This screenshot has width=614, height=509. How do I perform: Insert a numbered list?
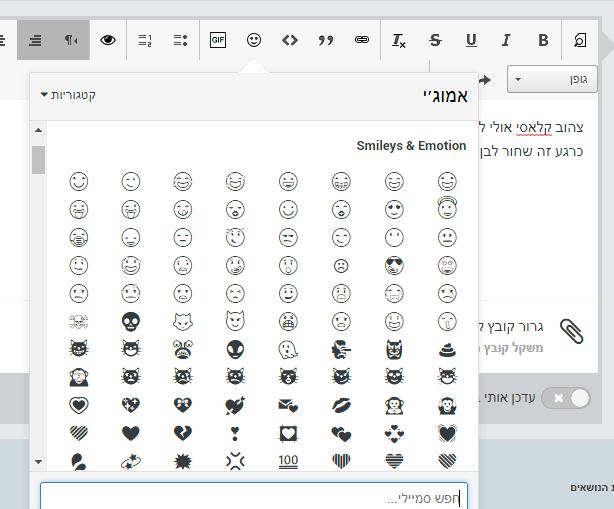pyautogui.click(x=145, y=40)
